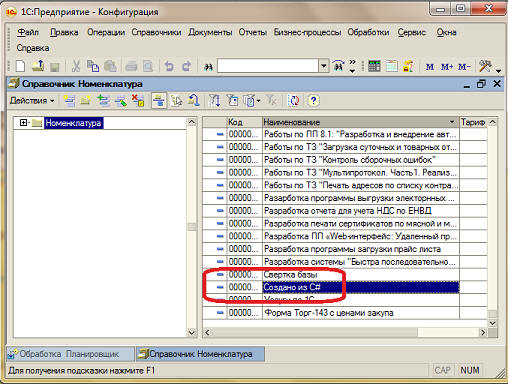508x384 pixels.
Task: Open filter history dropdown icon
Action: [x=252, y=100]
